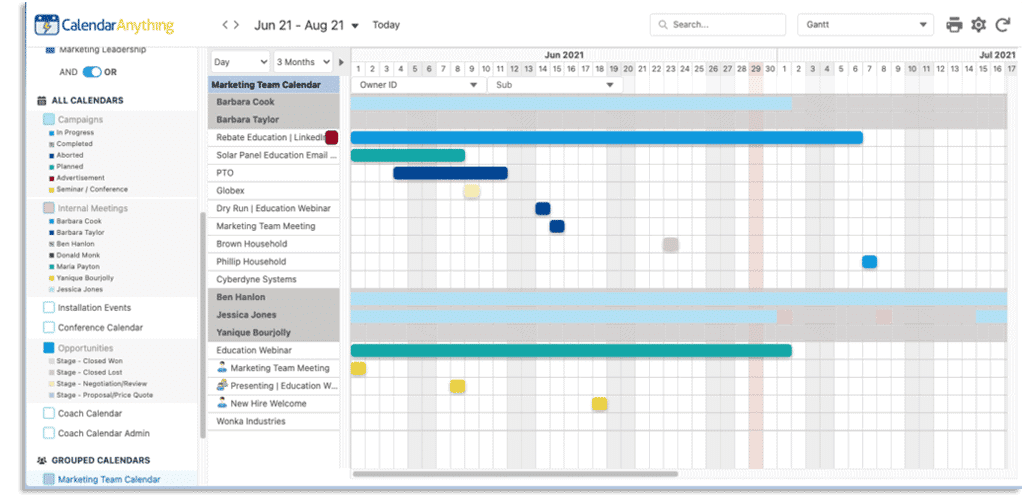The height and width of the screenshot is (500, 1024).
Task: Go to next date range arrow
Action: tap(236, 25)
